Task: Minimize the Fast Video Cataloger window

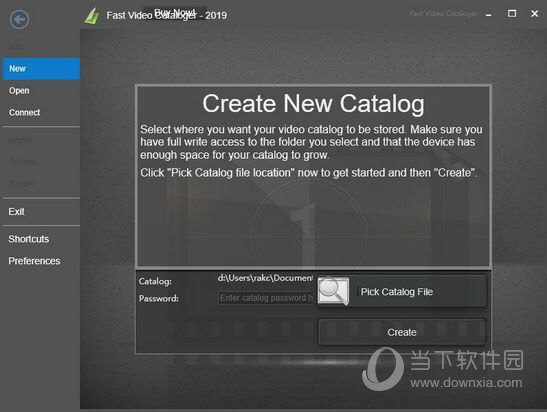Action: pyautogui.click(x=489, y=14)
